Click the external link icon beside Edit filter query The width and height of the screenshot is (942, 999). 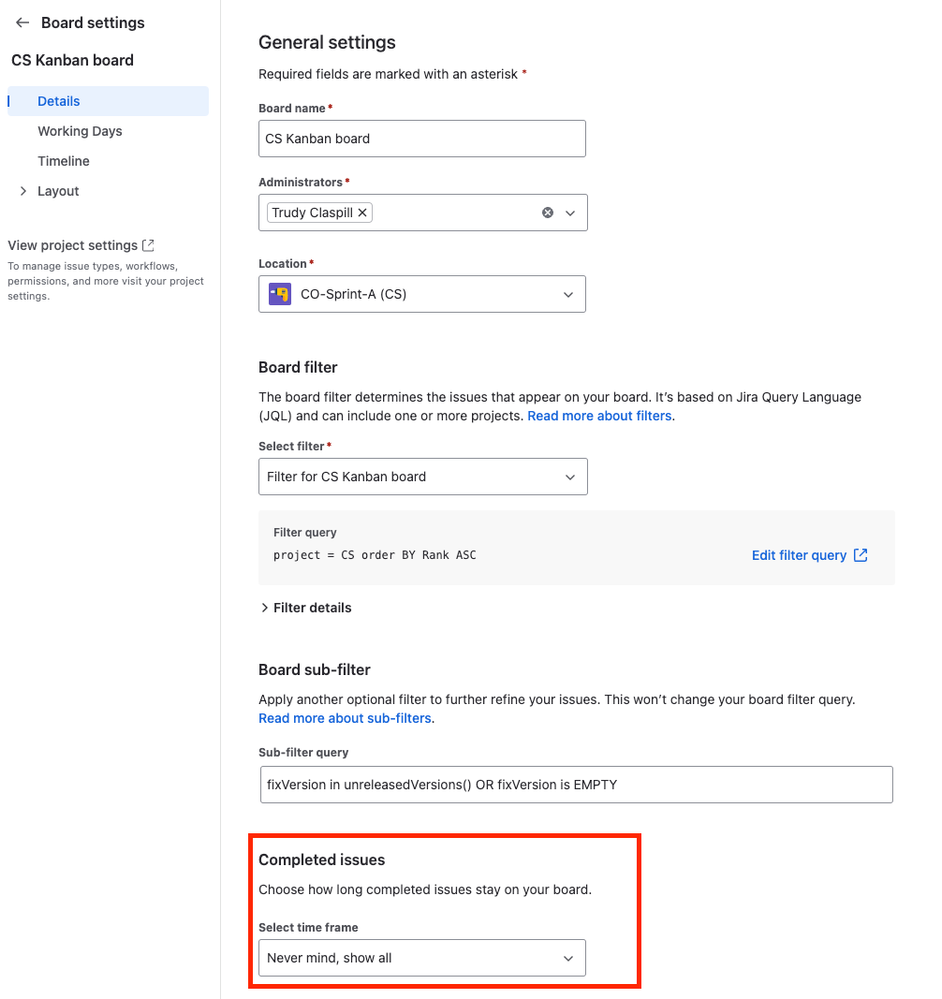tap(860, 555)
